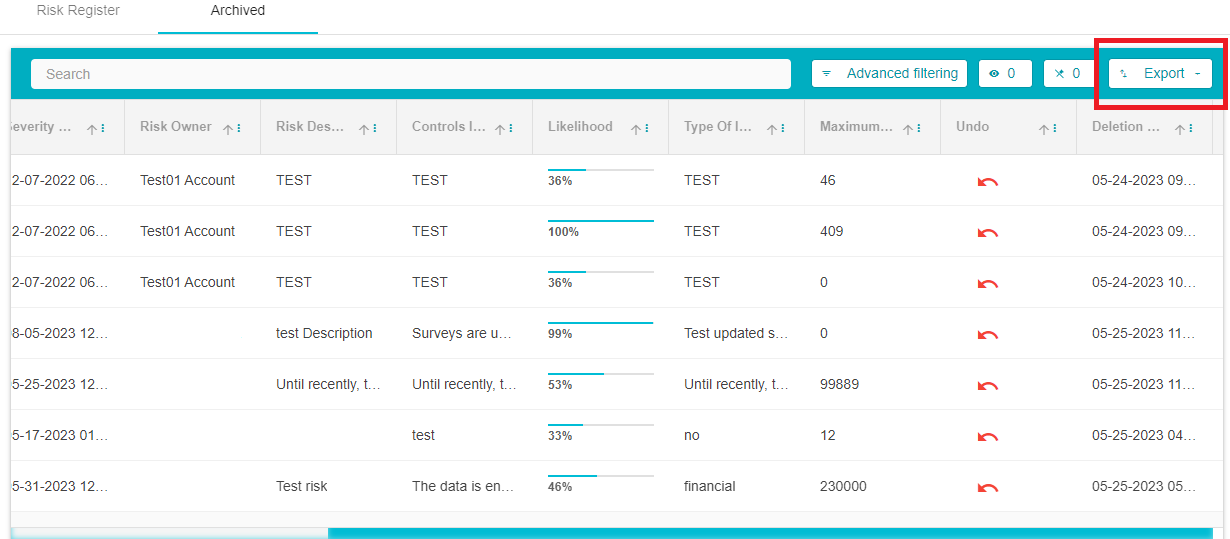Viewport: 1230px width, 539px height.
Task: Sort by the Risk Owner column arrow
Action: [228, 129]
